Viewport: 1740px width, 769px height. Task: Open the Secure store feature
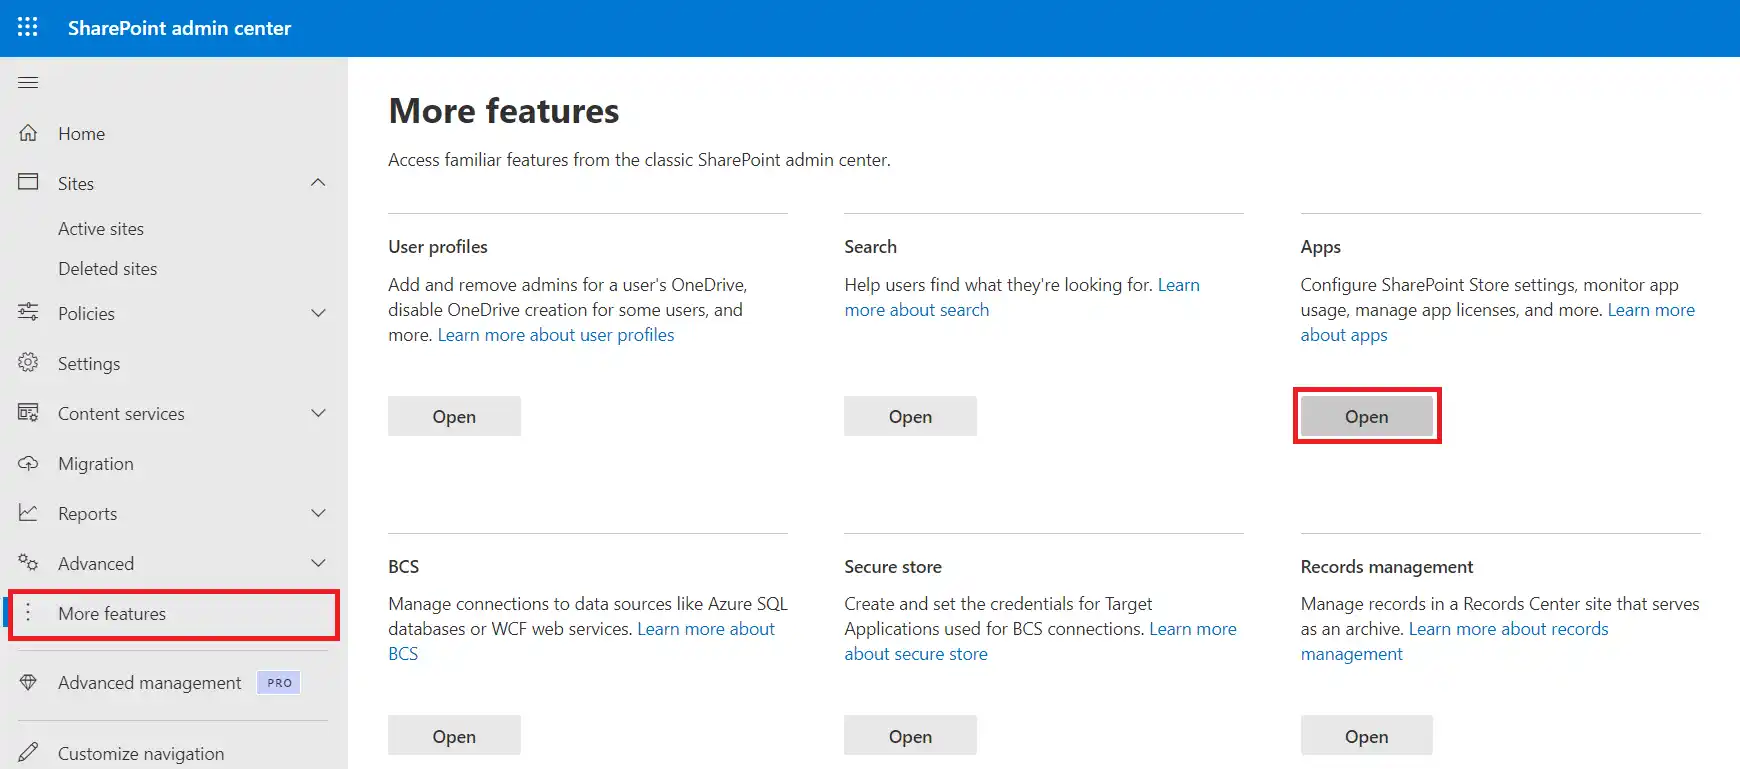point(910,736)
